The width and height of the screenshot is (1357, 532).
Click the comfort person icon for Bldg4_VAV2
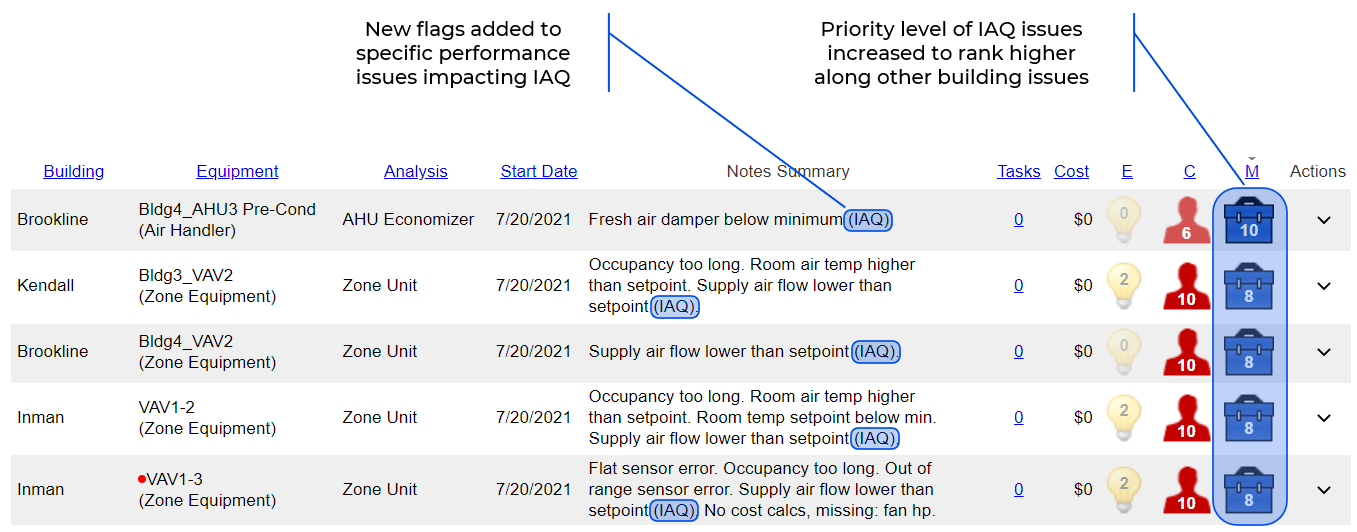coord(1186,352)
